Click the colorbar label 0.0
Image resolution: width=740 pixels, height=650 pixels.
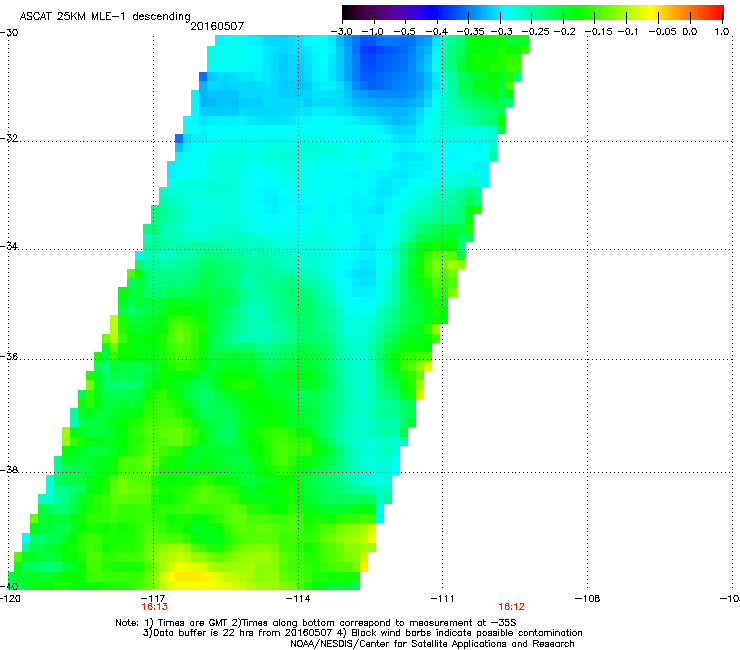pyautogui.click(x=690, y=32)
